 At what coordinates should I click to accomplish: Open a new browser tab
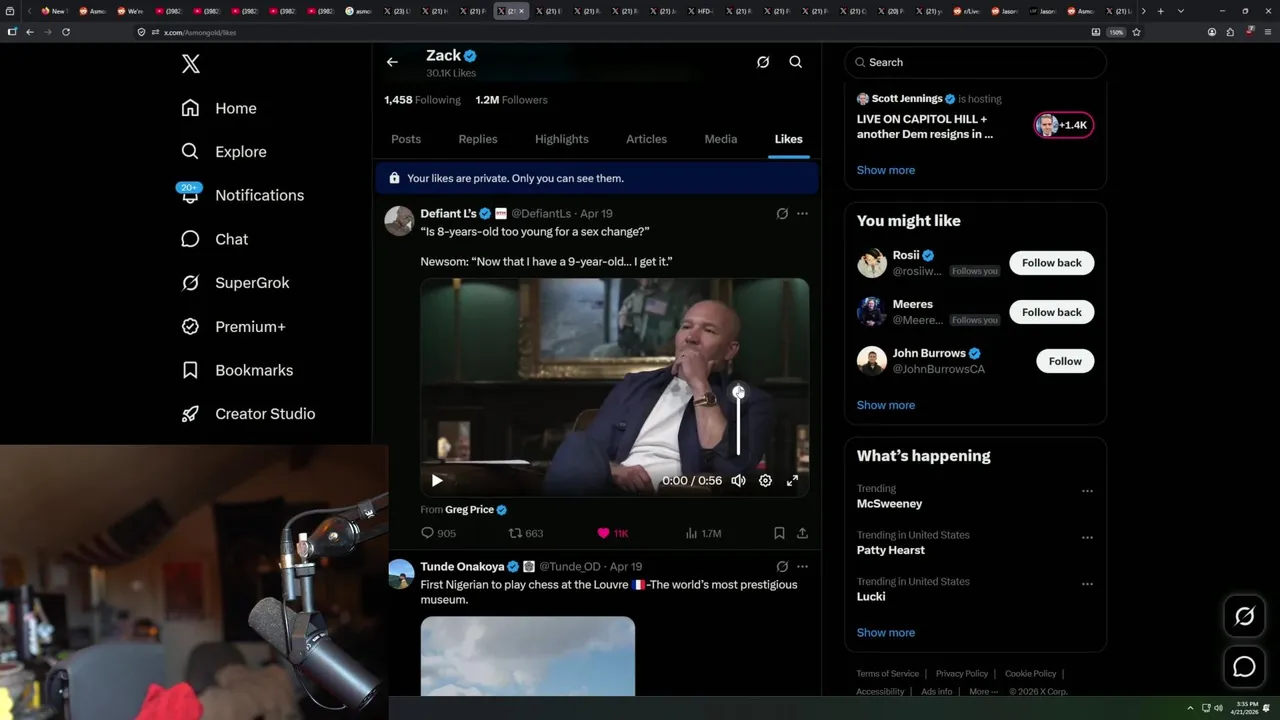point(1160,11)
